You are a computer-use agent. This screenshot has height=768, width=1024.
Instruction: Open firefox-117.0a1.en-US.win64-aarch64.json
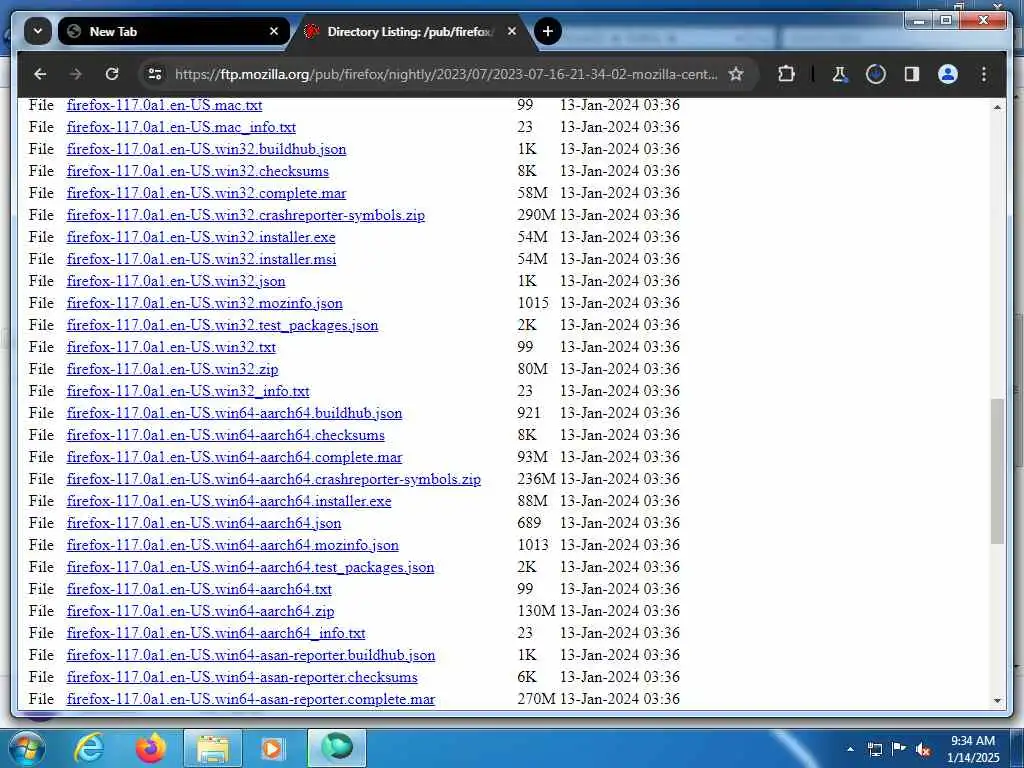[x=204, y=523]
